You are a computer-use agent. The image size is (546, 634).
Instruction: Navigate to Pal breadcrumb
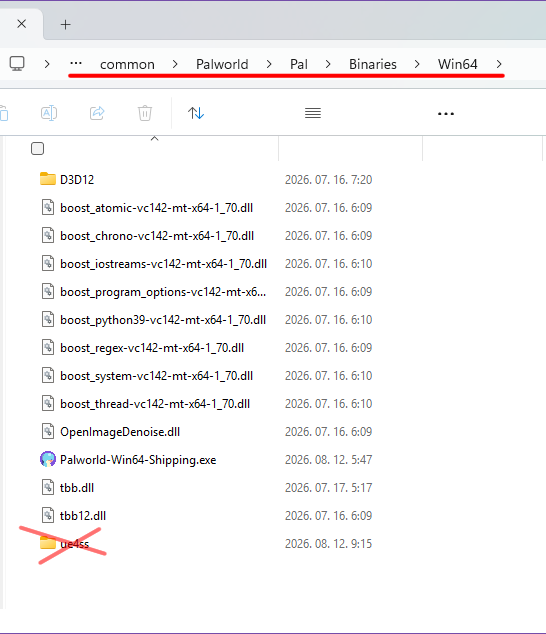[x=299, y=64]
